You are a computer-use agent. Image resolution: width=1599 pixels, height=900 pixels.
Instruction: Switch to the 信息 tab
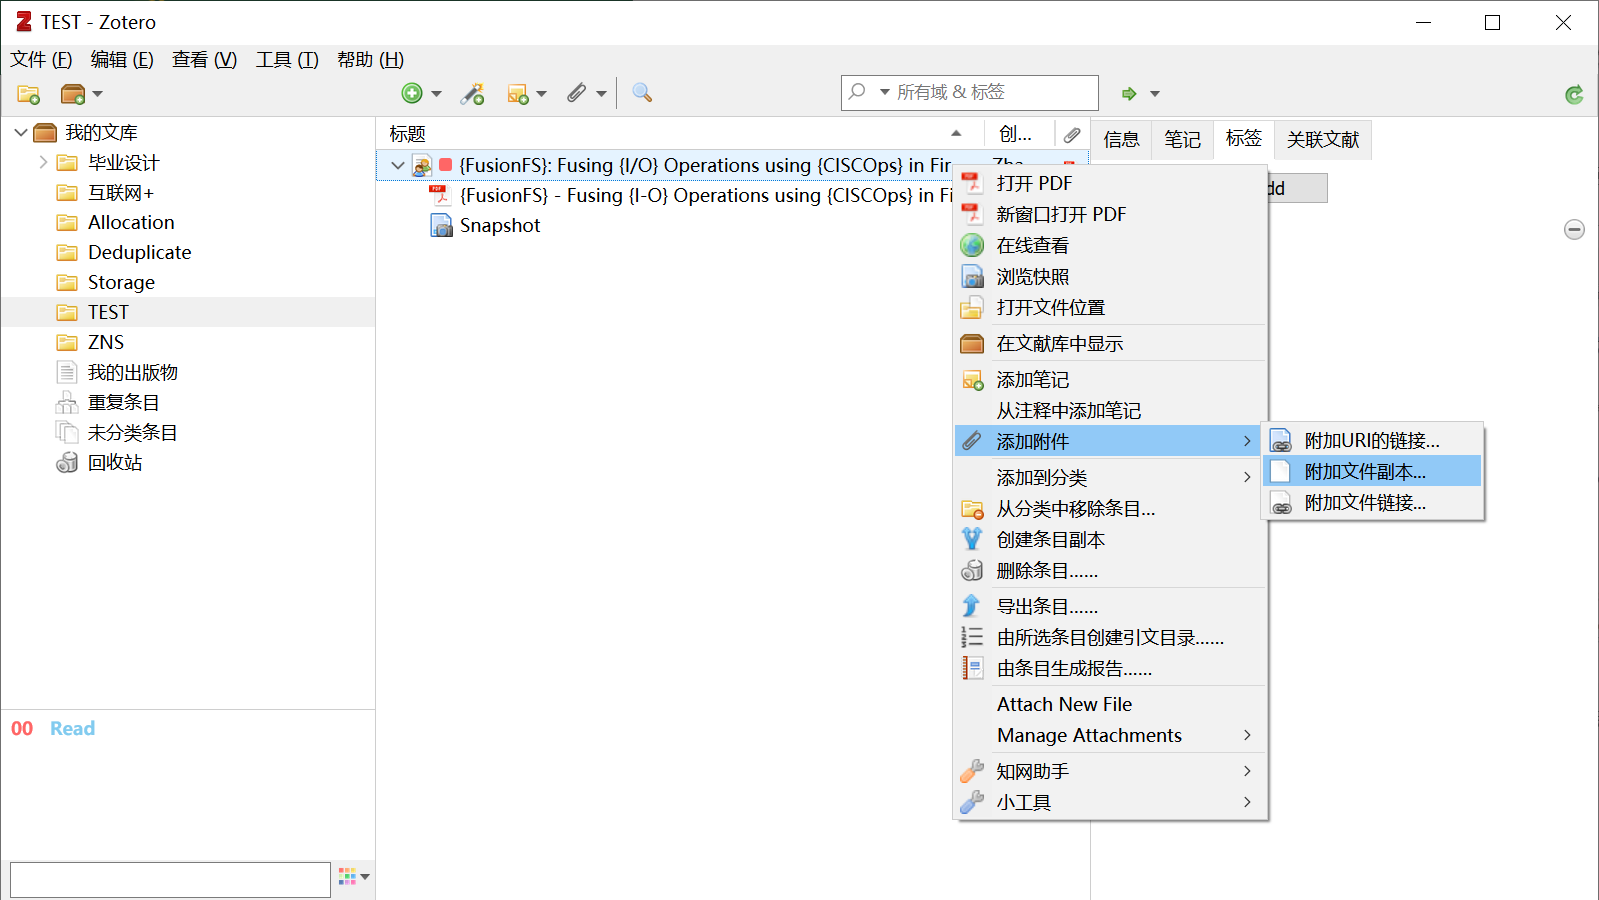1121,139
